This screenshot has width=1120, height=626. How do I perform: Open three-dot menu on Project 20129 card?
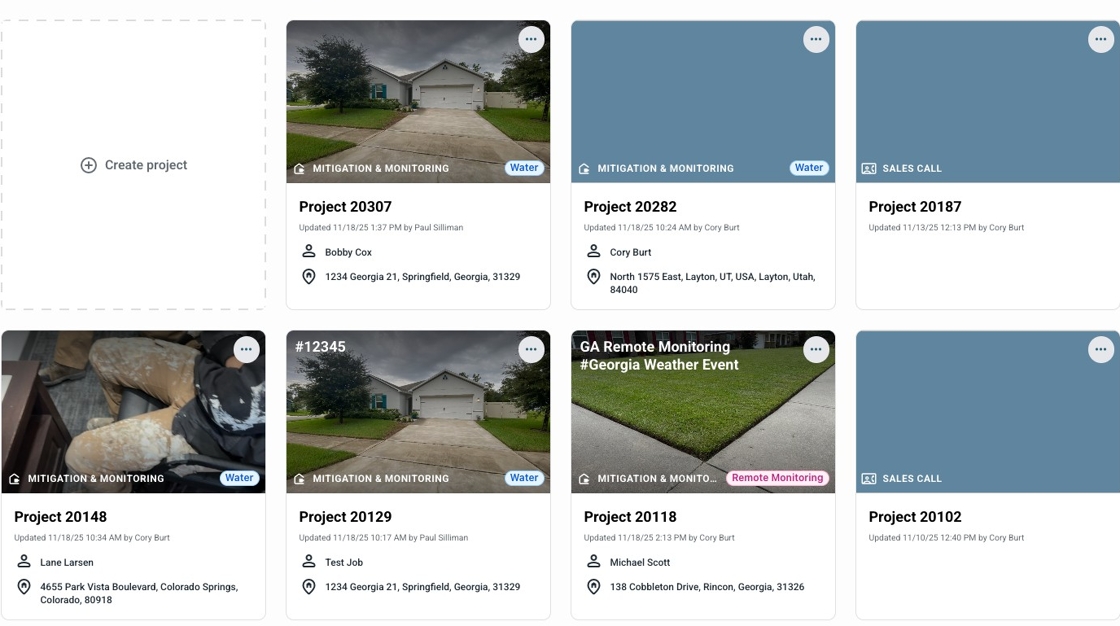[531, 349]
